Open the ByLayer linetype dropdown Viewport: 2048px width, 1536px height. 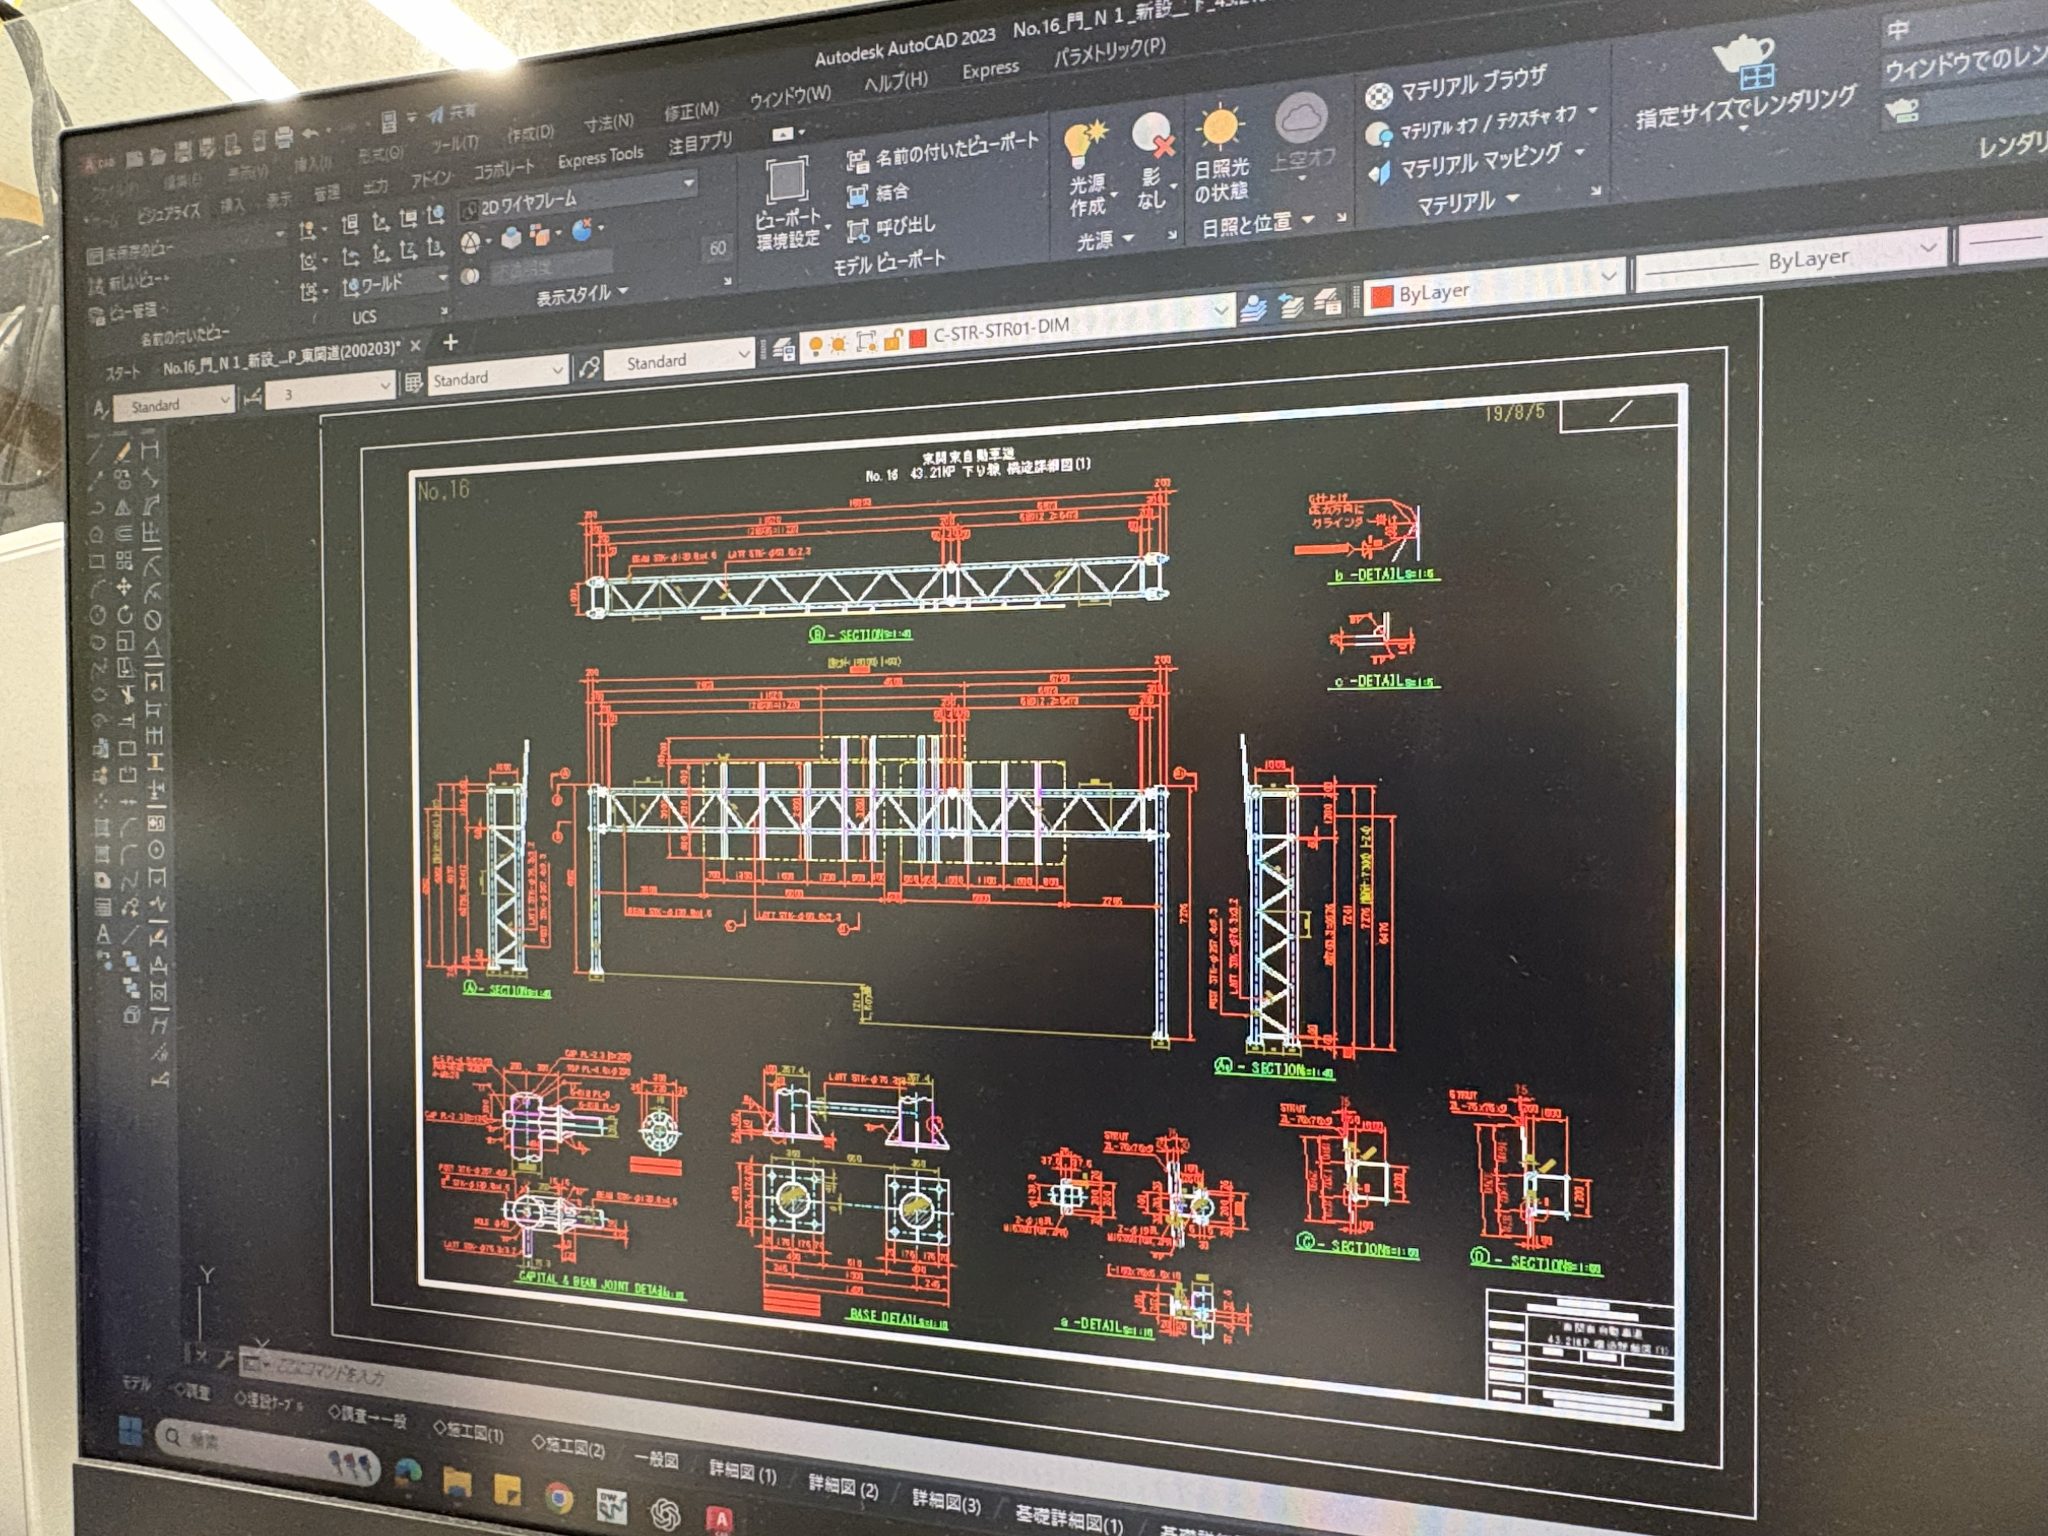coord(1928,246)
